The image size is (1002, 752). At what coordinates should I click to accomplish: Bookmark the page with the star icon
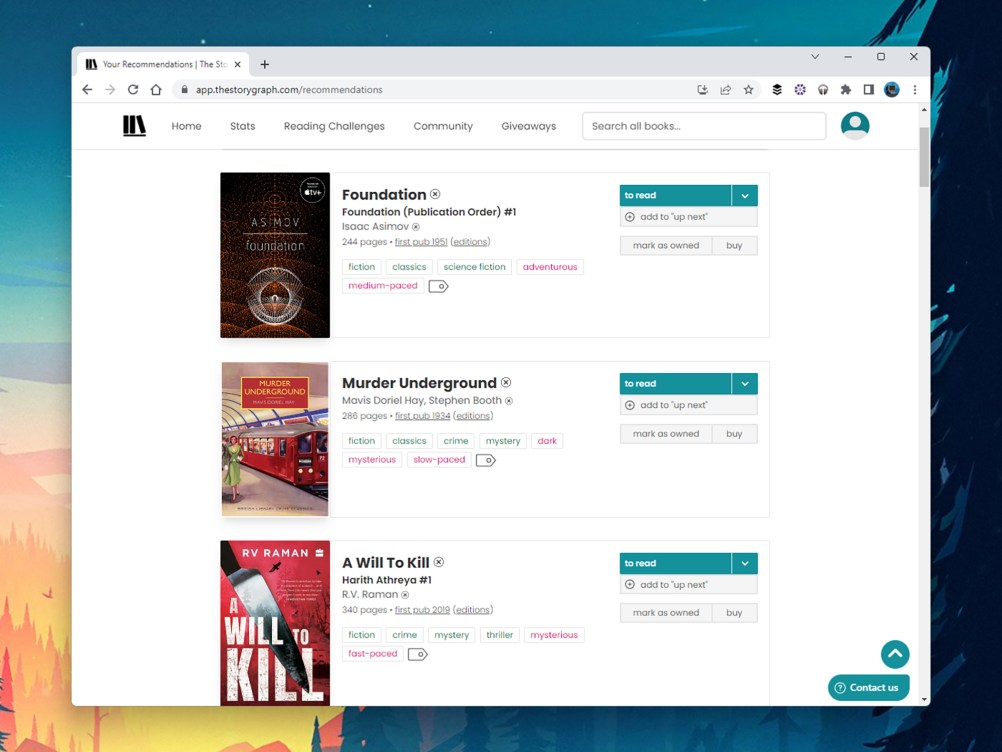pos(749,89)
